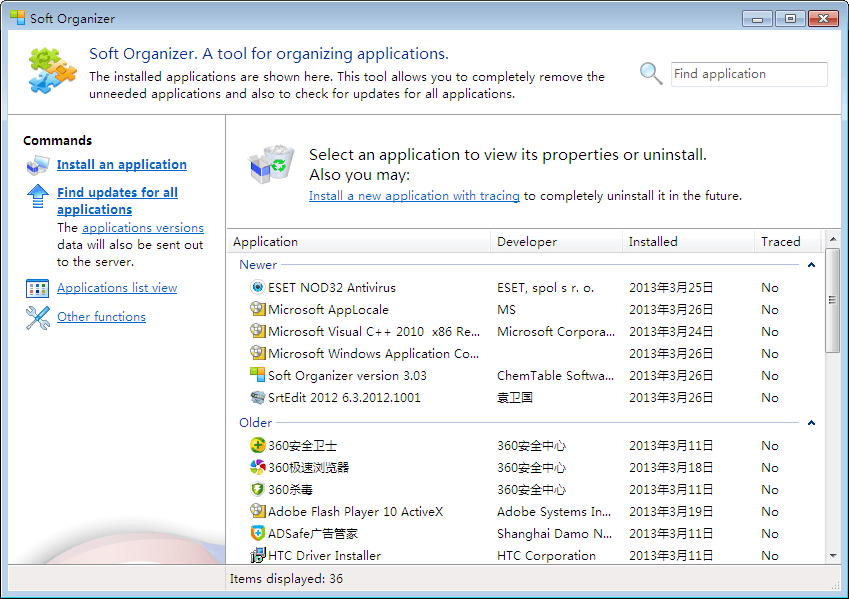Click 2013年3月25日 installed date

pyautogui.click(x=671, y=288)
